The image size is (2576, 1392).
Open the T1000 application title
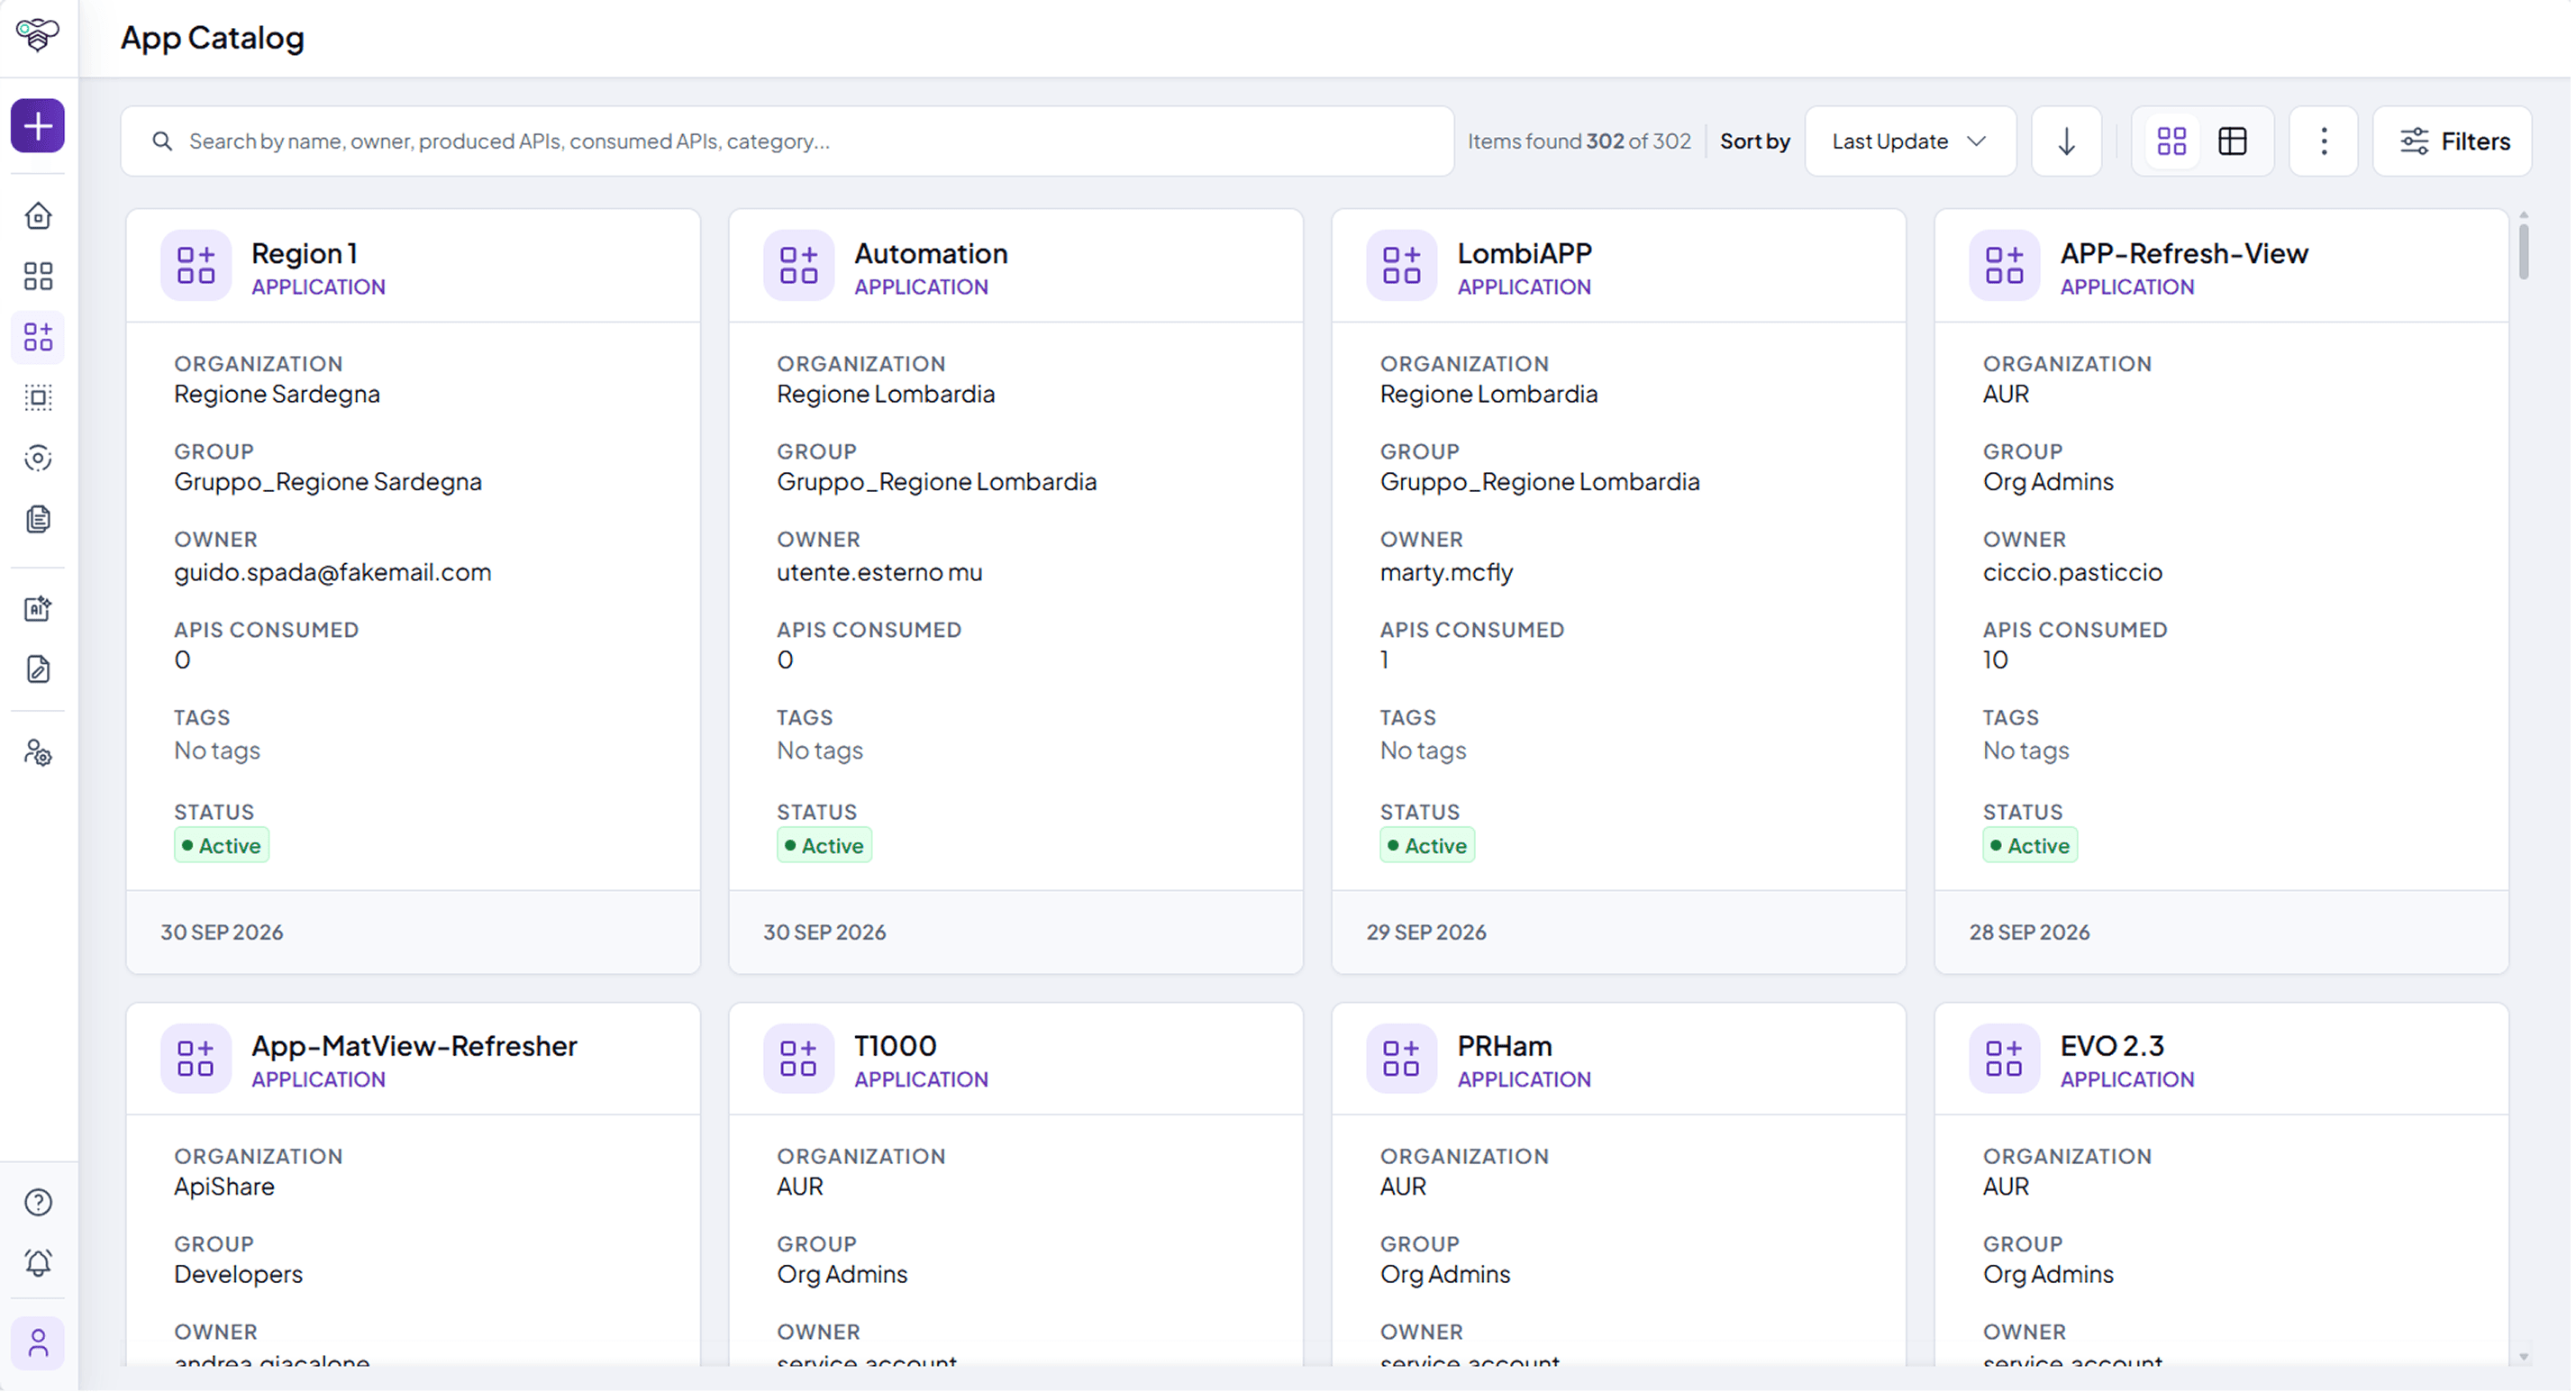pyautogui.click(x=896, y=1046)
